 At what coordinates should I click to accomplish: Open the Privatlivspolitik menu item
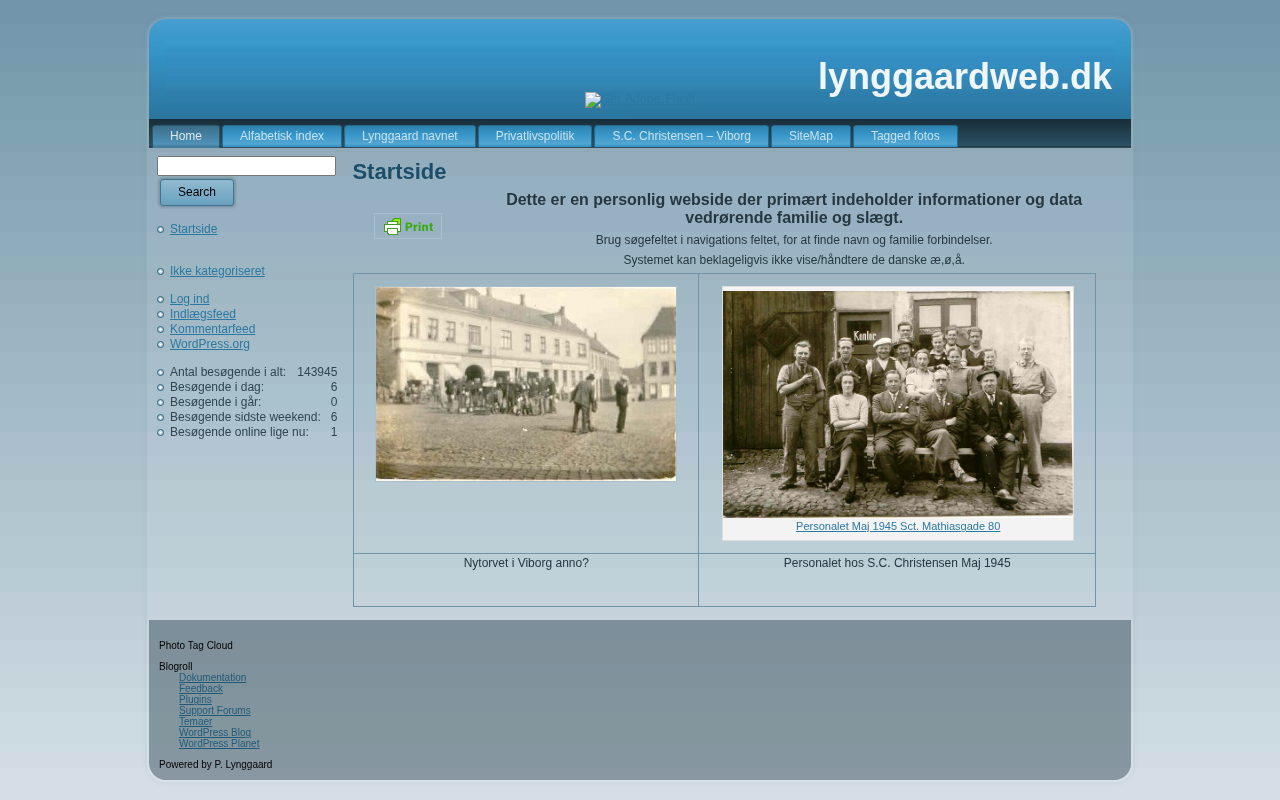tap(535, 136)
